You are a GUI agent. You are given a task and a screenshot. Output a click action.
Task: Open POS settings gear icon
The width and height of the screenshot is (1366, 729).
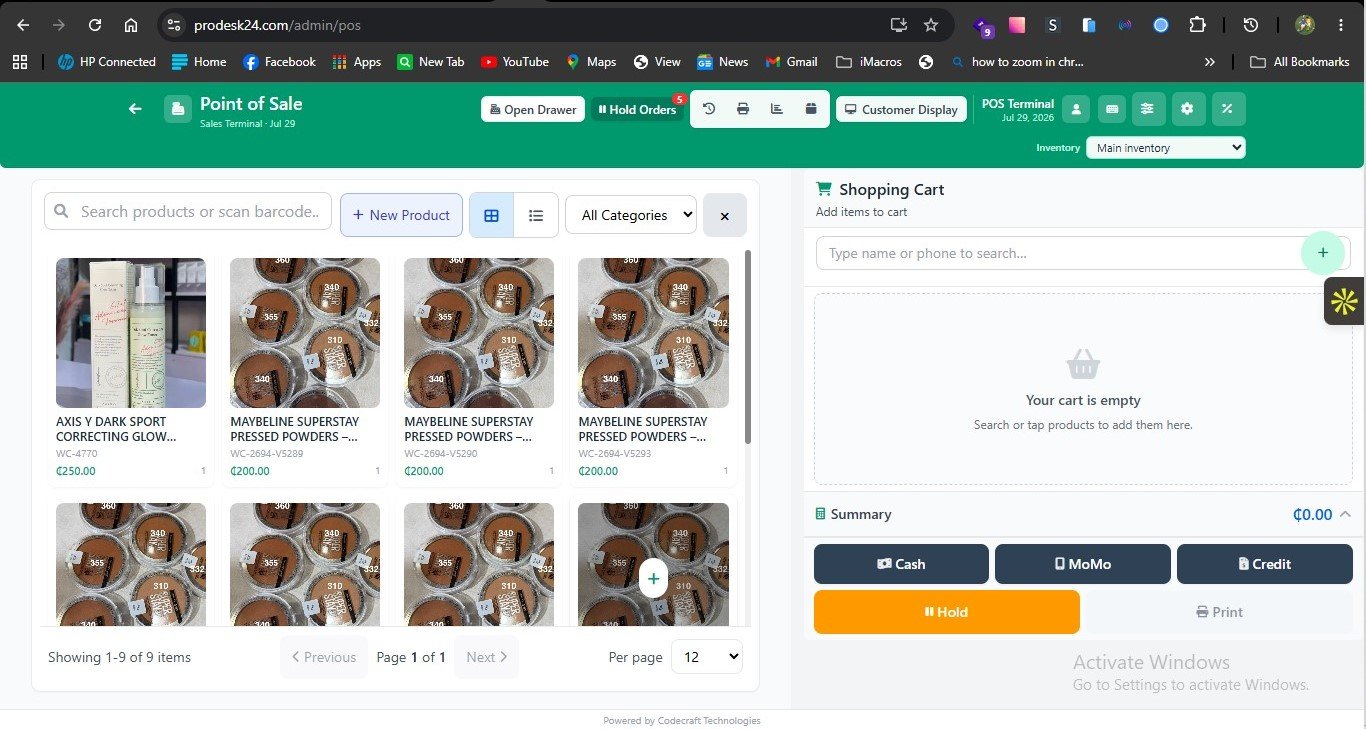coord(1187,109)
